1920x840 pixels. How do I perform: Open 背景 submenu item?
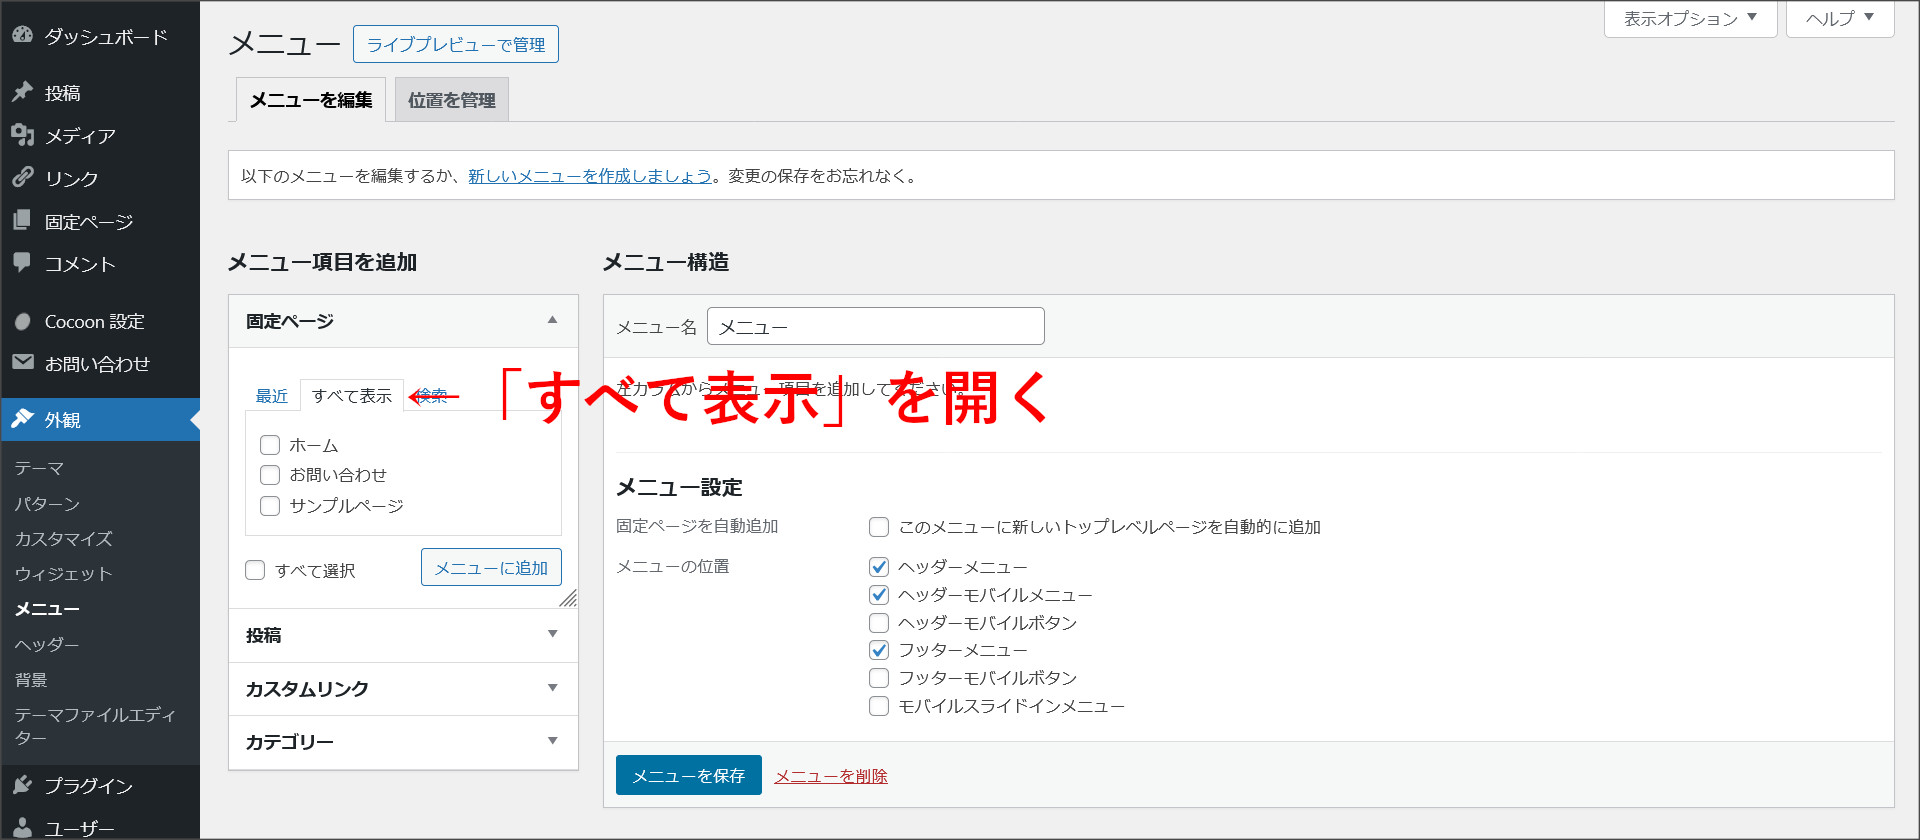pos(31,680)
